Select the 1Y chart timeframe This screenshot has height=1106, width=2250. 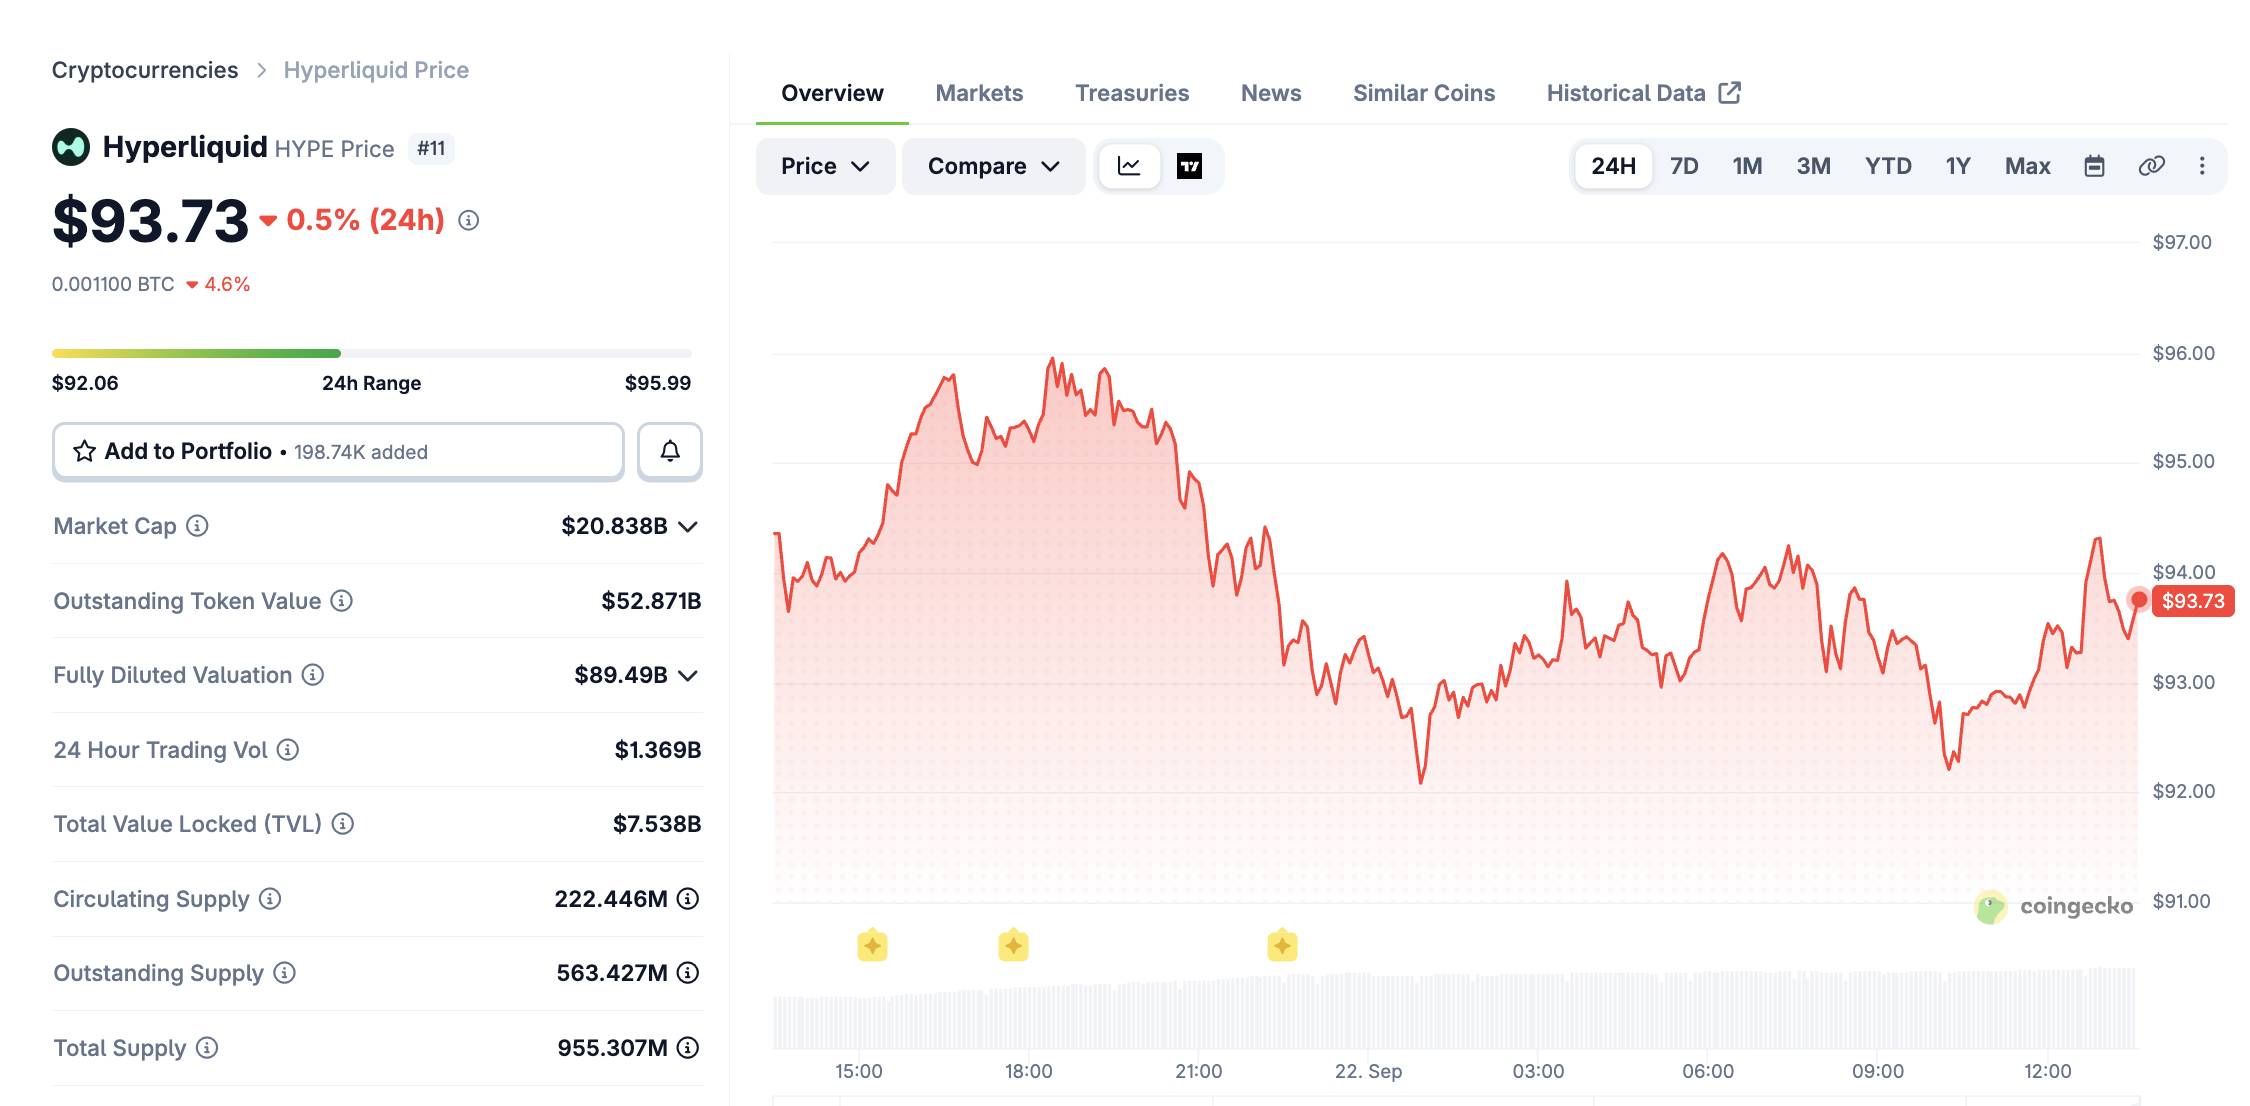(1958, 166)
